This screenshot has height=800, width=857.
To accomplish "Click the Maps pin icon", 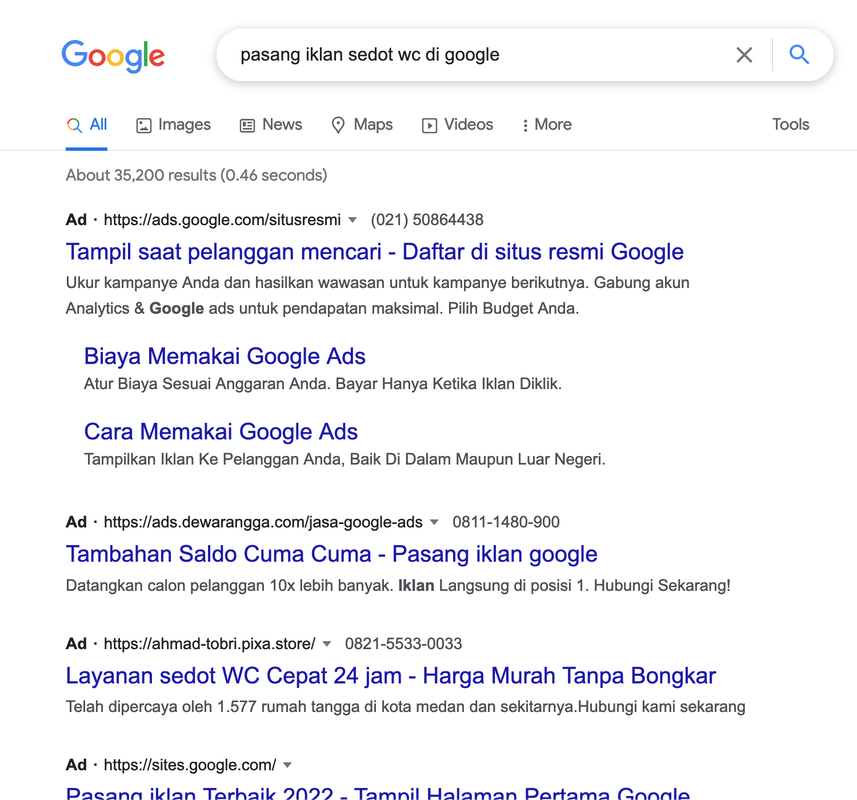I will (338, 125).
